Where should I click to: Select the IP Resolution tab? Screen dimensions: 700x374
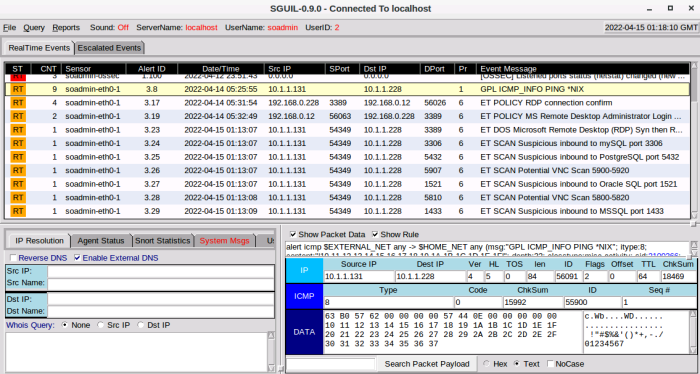pos(39,241)
